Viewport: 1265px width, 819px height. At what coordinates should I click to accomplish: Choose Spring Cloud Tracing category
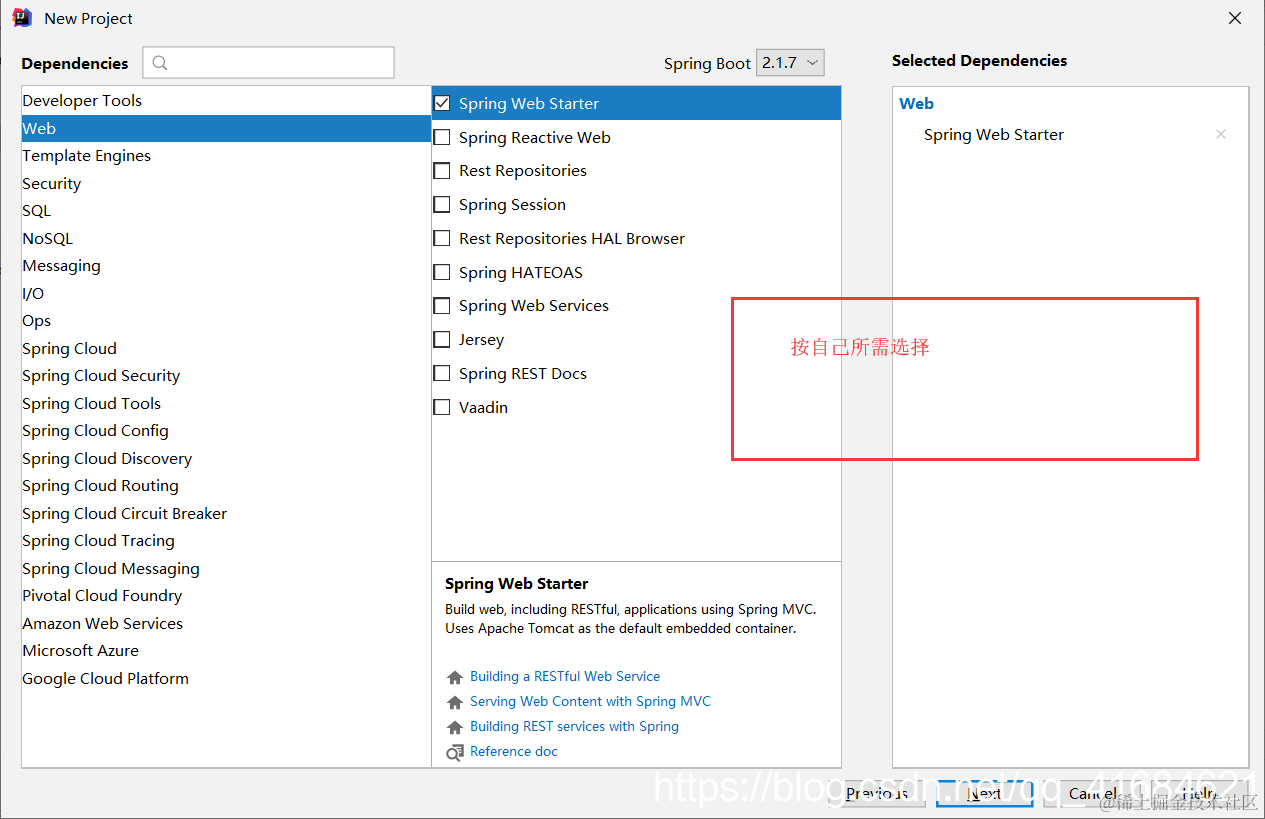[x=226, y=541]
